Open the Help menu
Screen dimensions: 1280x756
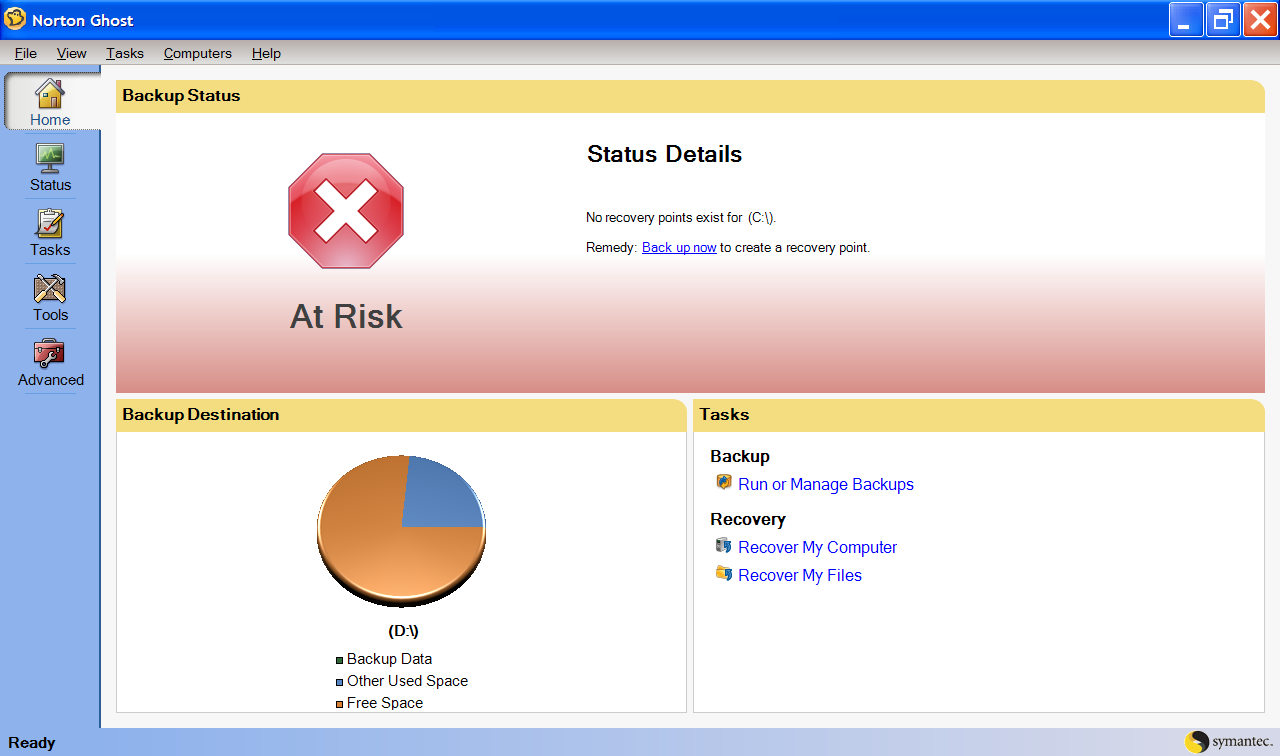[x=266, y=53]
